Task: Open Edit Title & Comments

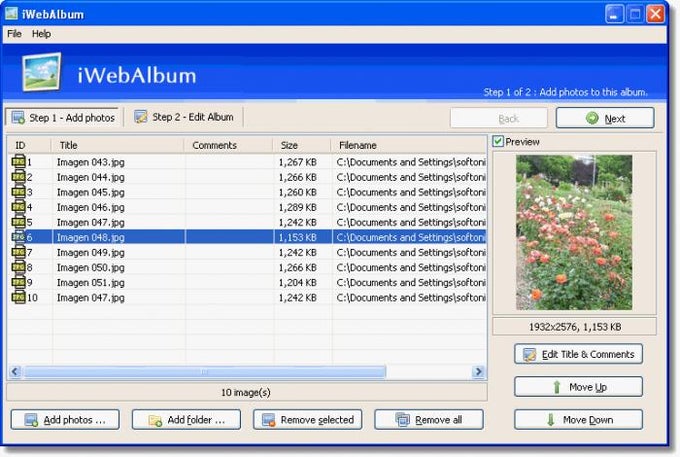Action: (578, 354)
